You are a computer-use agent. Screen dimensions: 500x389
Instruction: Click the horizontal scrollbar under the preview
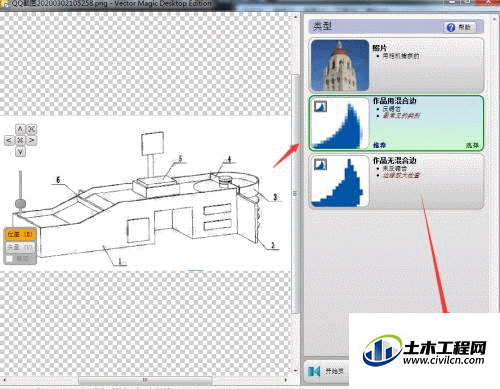pyautogui.click(x=145, y=380)
